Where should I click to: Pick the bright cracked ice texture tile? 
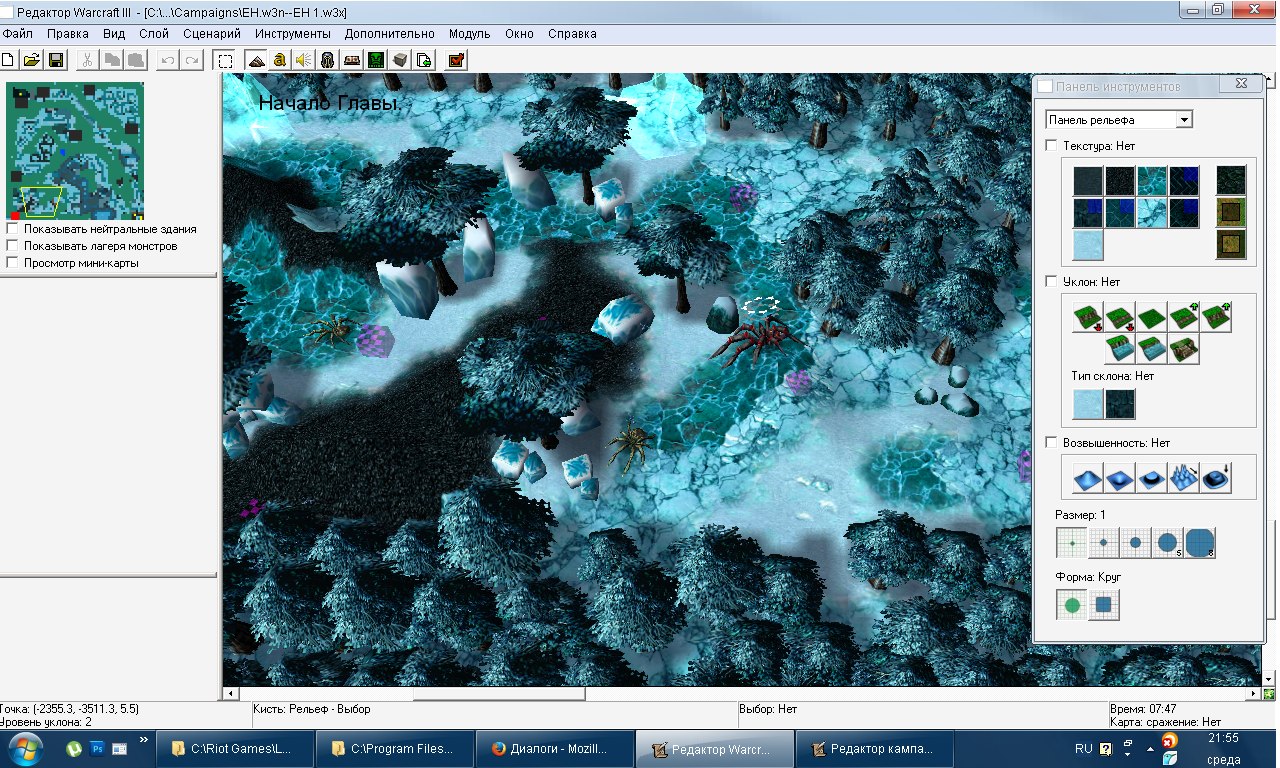pos(1152,213)
